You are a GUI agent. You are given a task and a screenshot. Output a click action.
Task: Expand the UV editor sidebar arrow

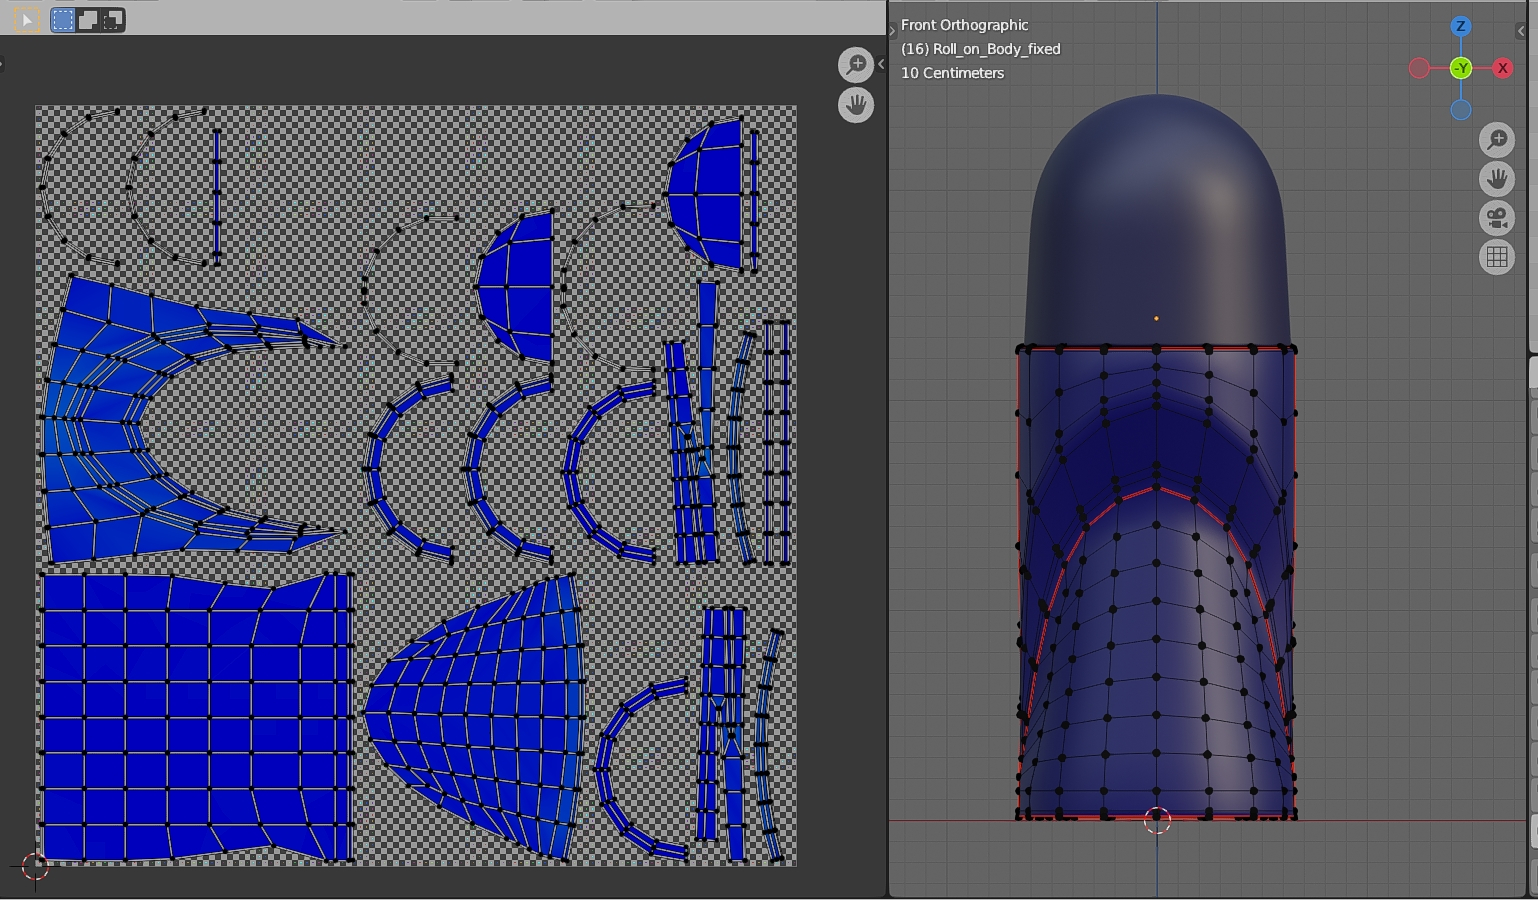(x=881, y=64)
